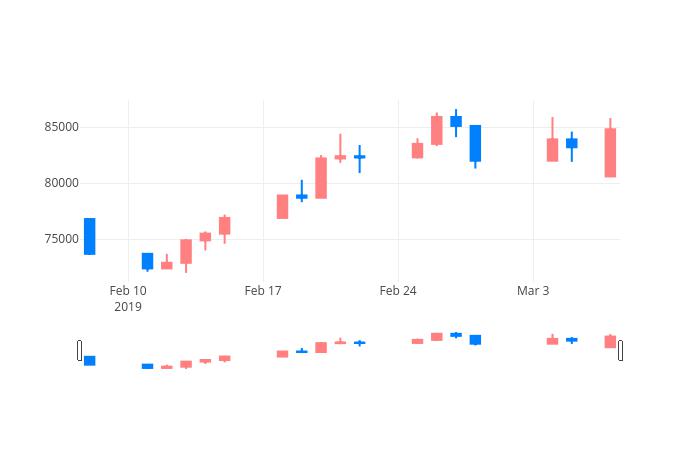700x450 pixels.
Task: Click leftmost blue mini candle in range slider
Action: click(90, 361)
